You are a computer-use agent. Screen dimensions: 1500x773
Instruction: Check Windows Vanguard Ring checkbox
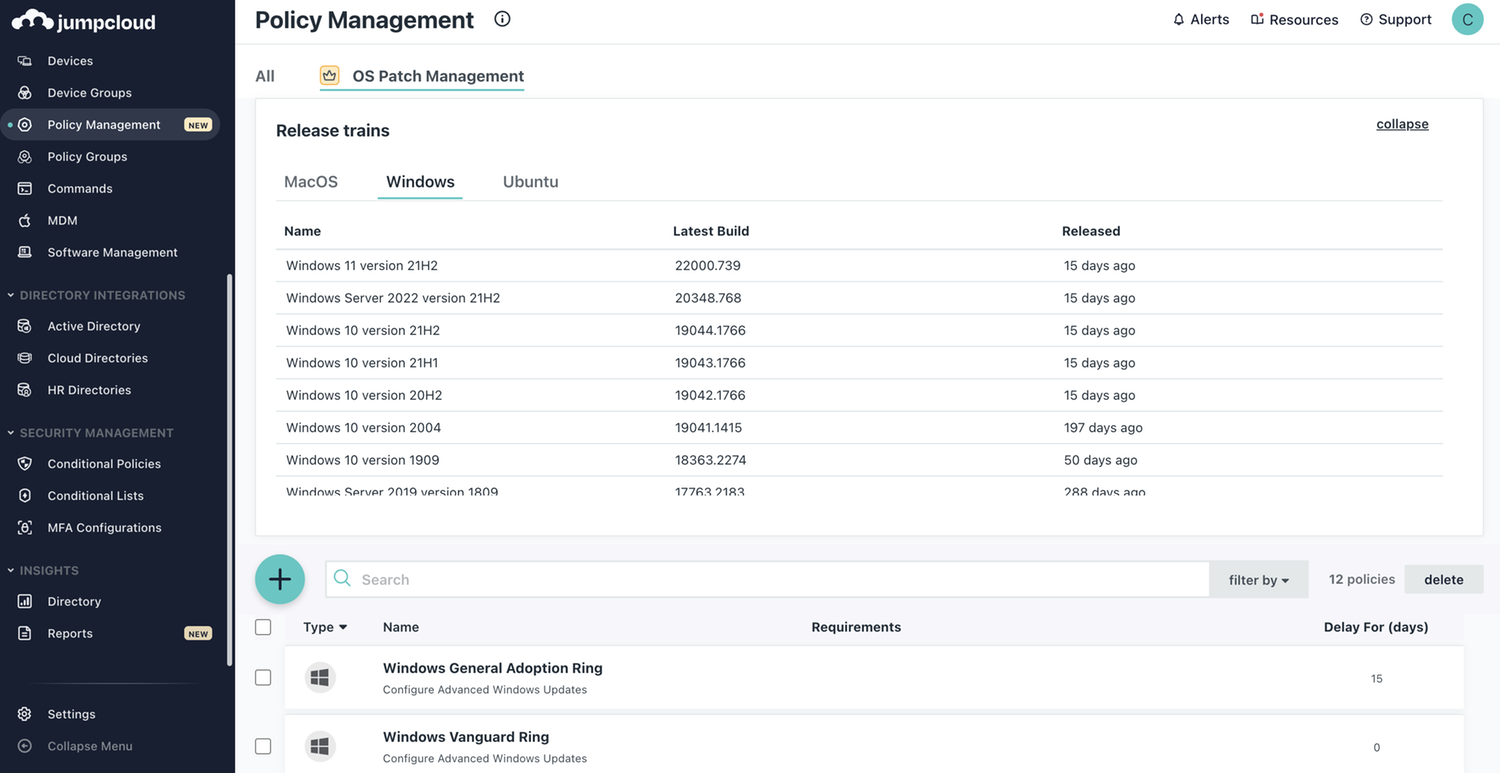click(x=263, y=747)
